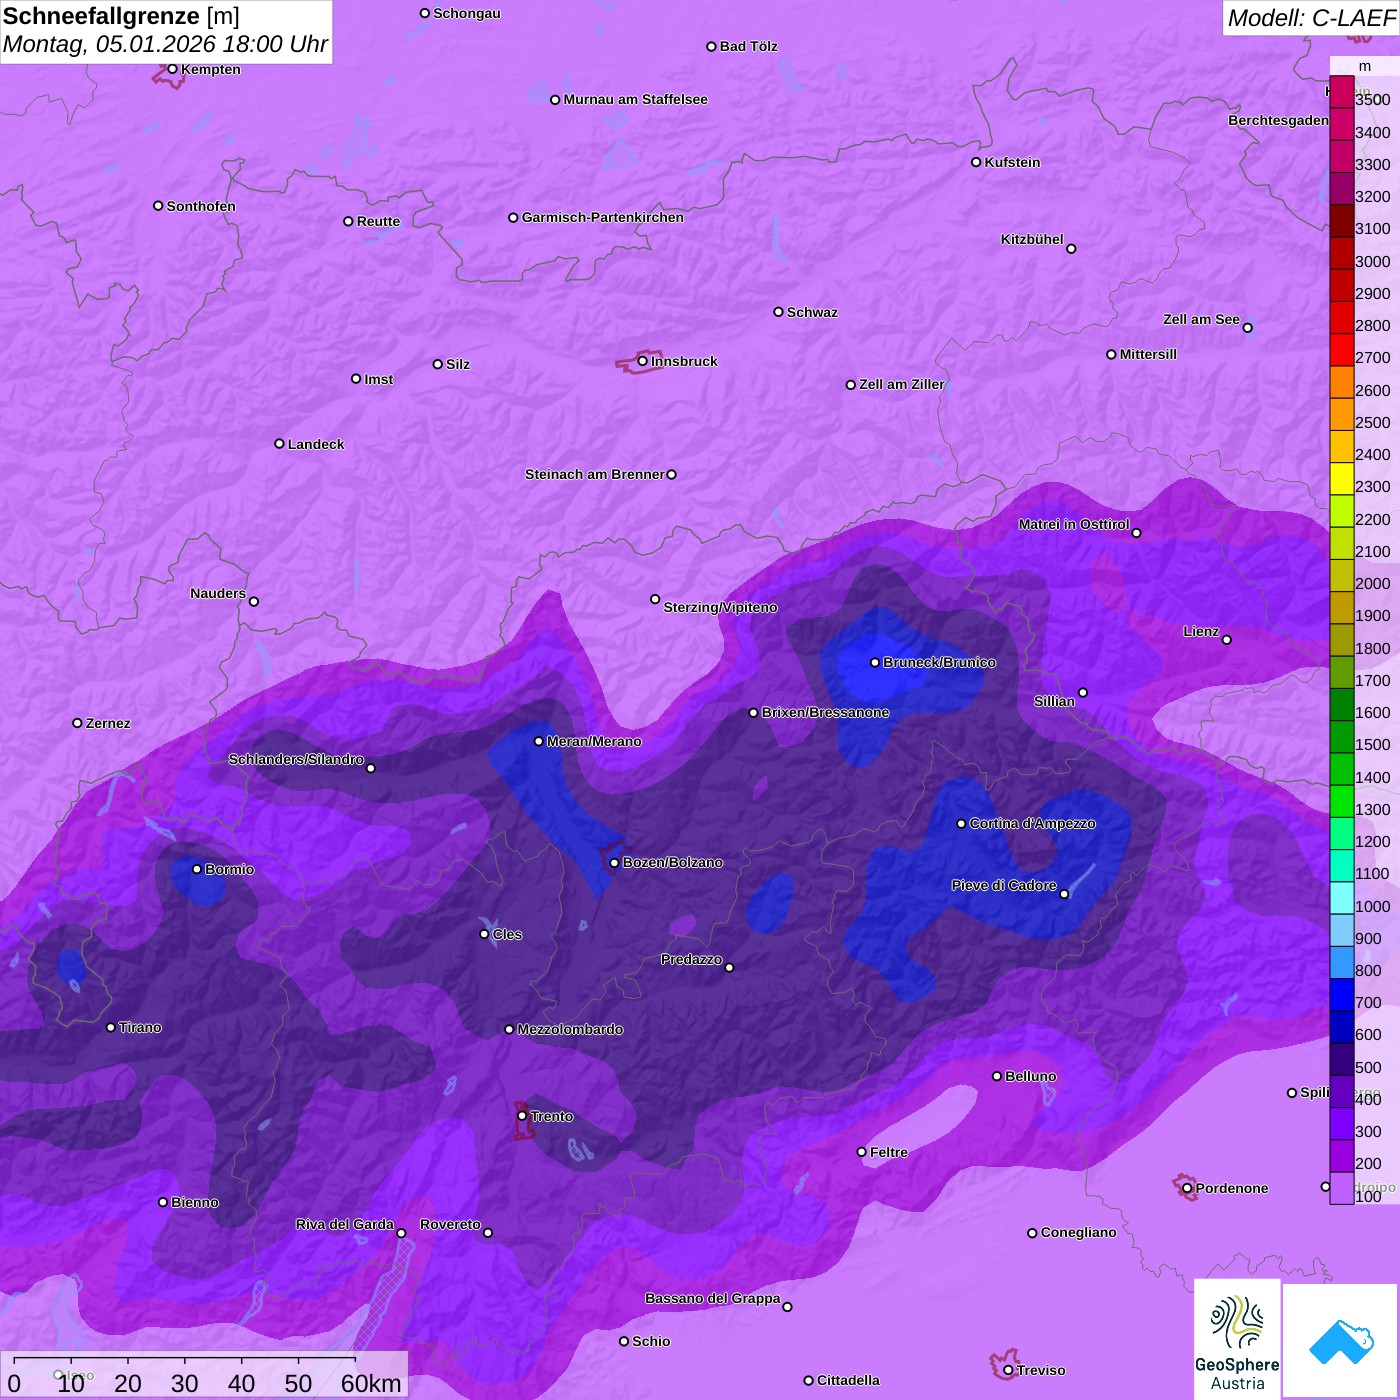
Task: Click the scale bar's 30 tick label
Action: [x=184, y=1384]
